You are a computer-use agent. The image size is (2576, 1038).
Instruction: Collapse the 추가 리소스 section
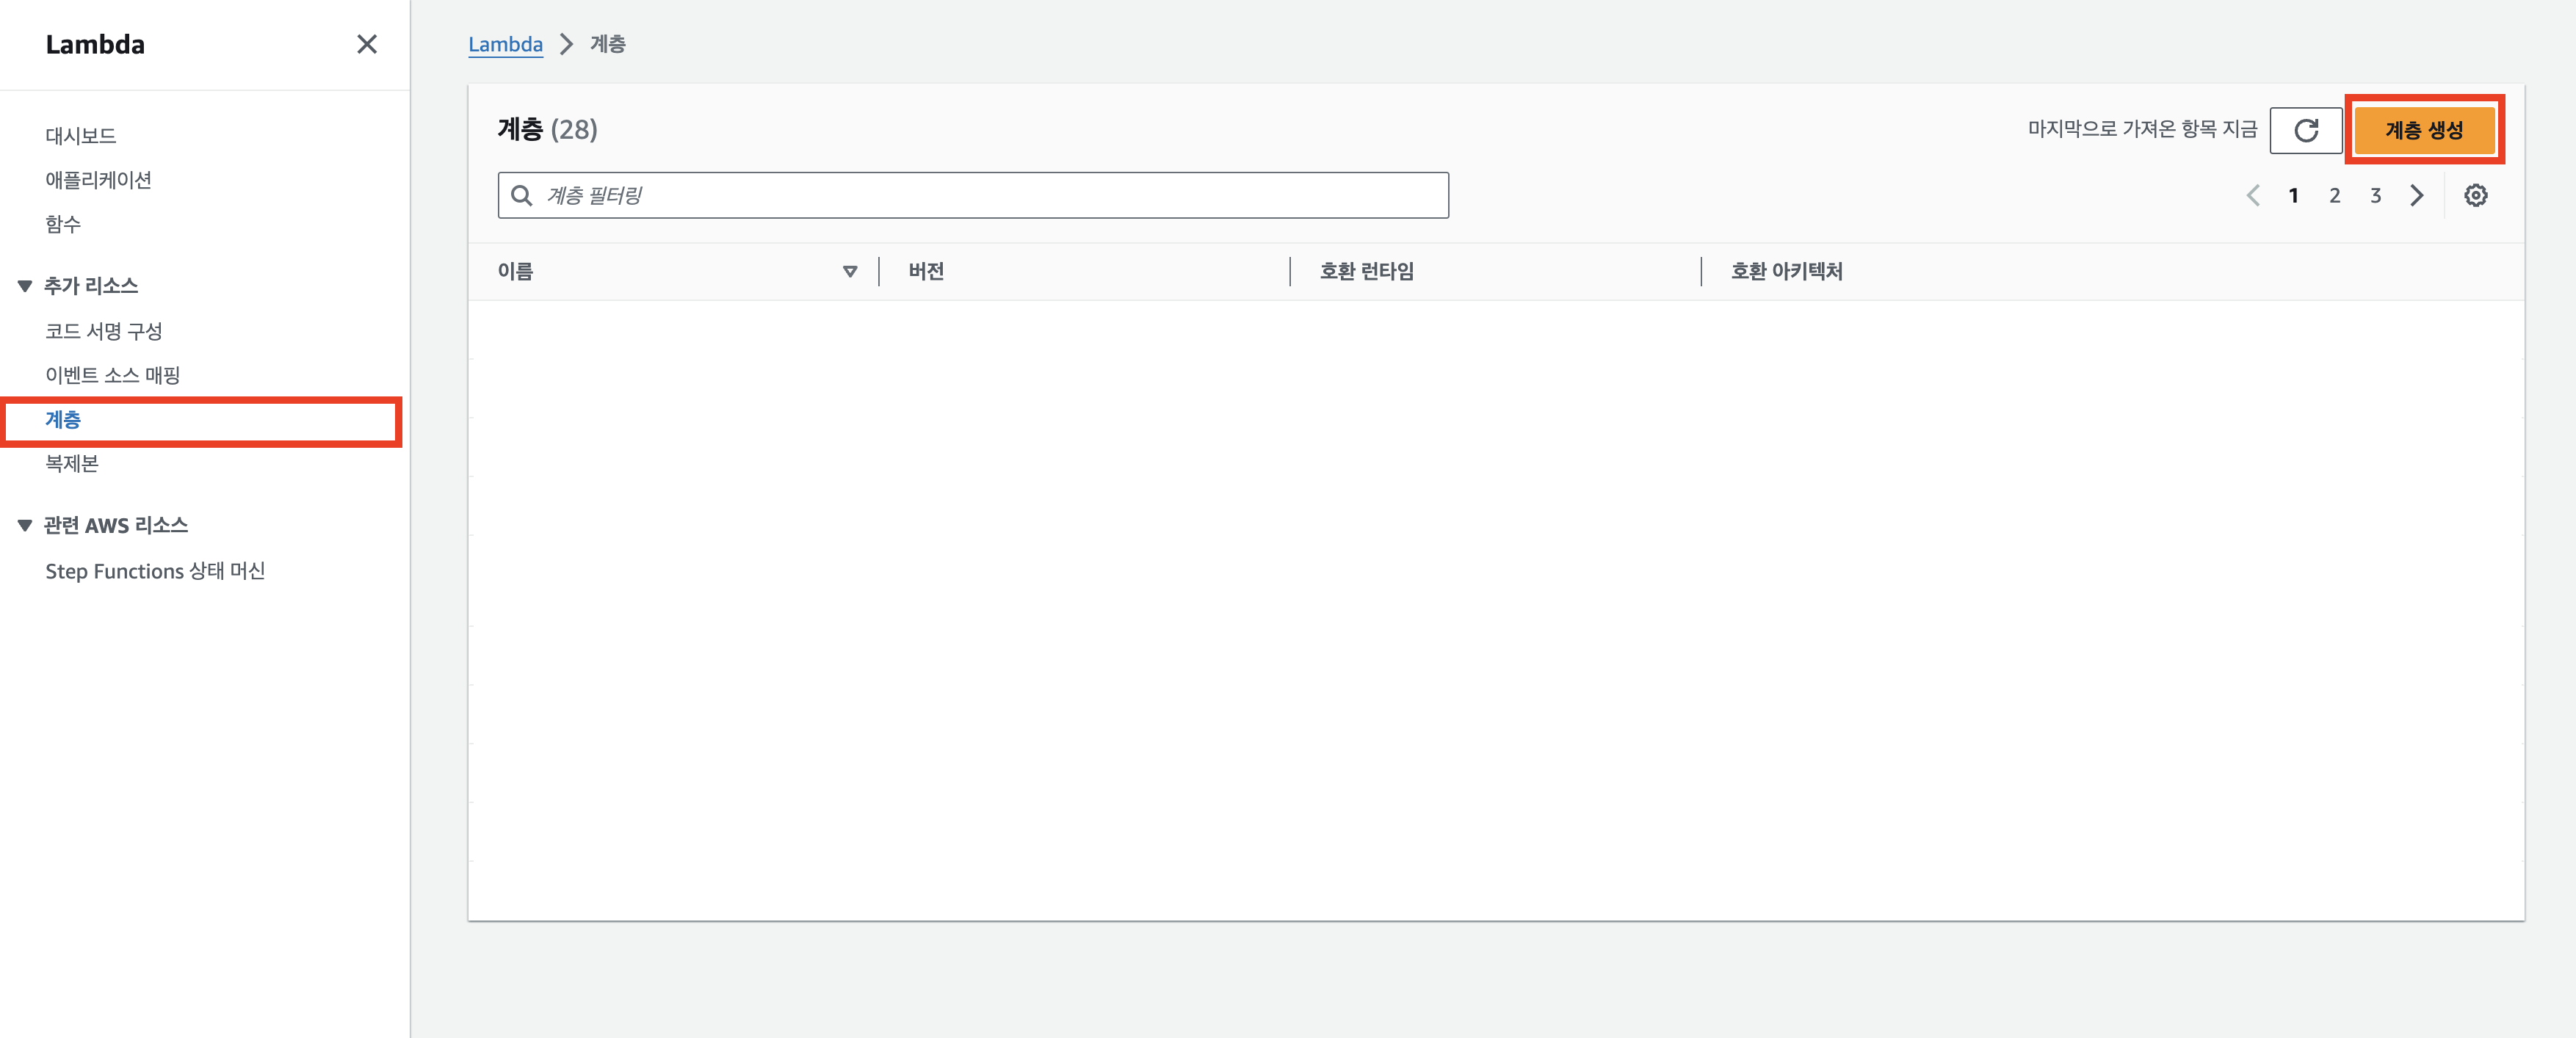coord(25,287)
